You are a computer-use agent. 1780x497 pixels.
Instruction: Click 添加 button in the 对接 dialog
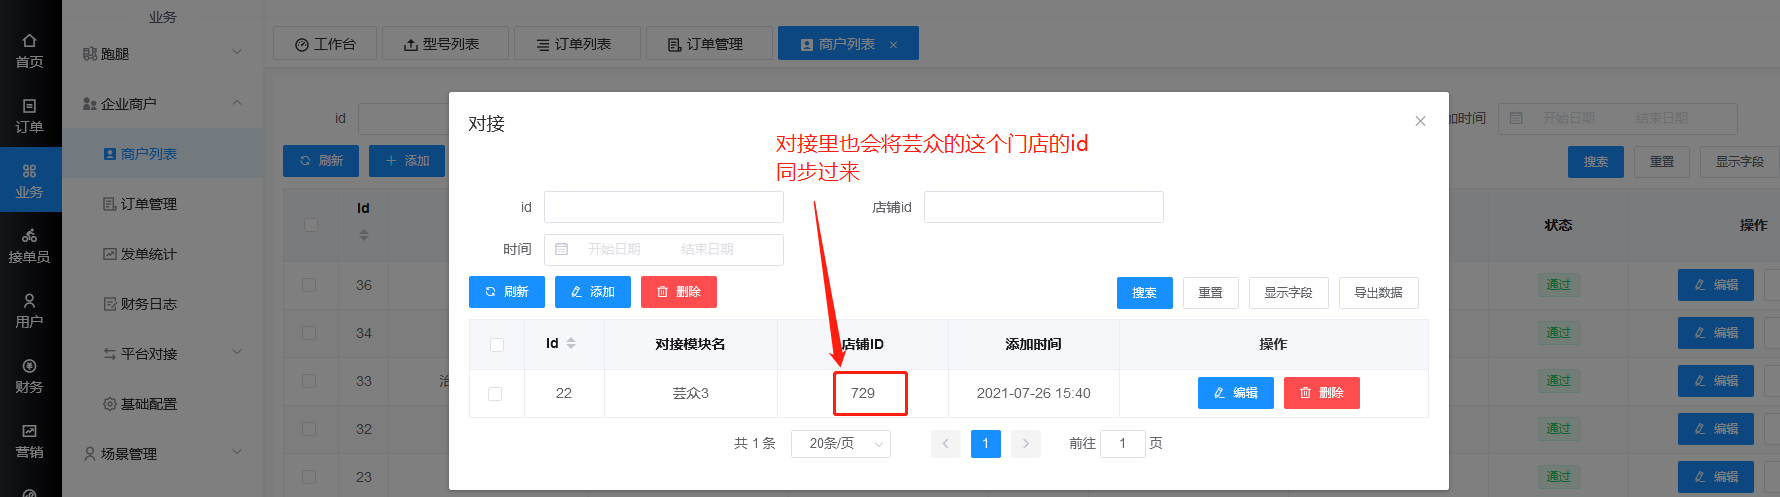coord(593,292)
